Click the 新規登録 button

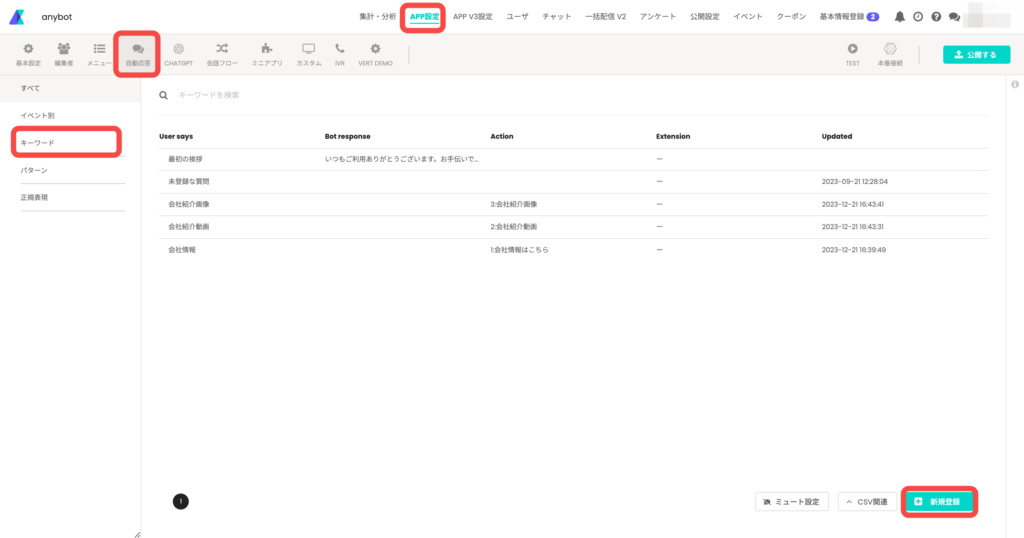click(x=938, y=501)
